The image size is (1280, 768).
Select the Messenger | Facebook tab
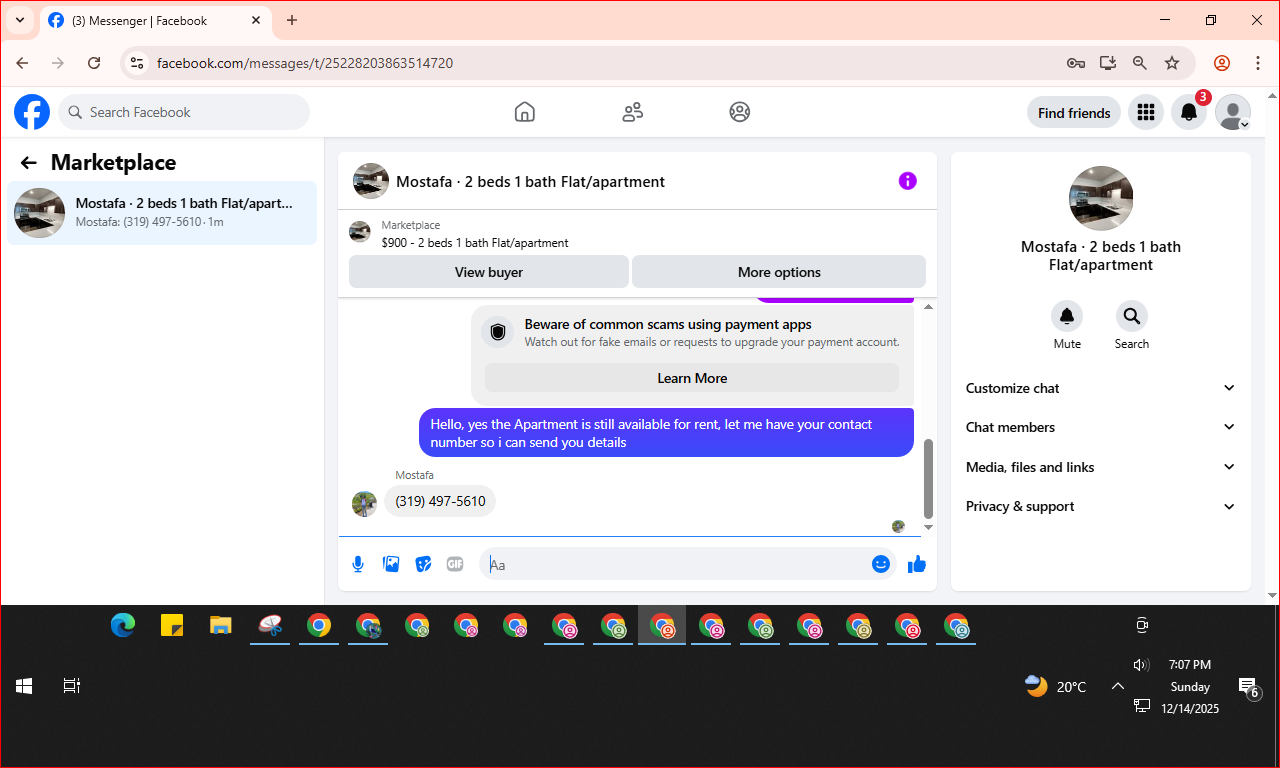(155, 20)
